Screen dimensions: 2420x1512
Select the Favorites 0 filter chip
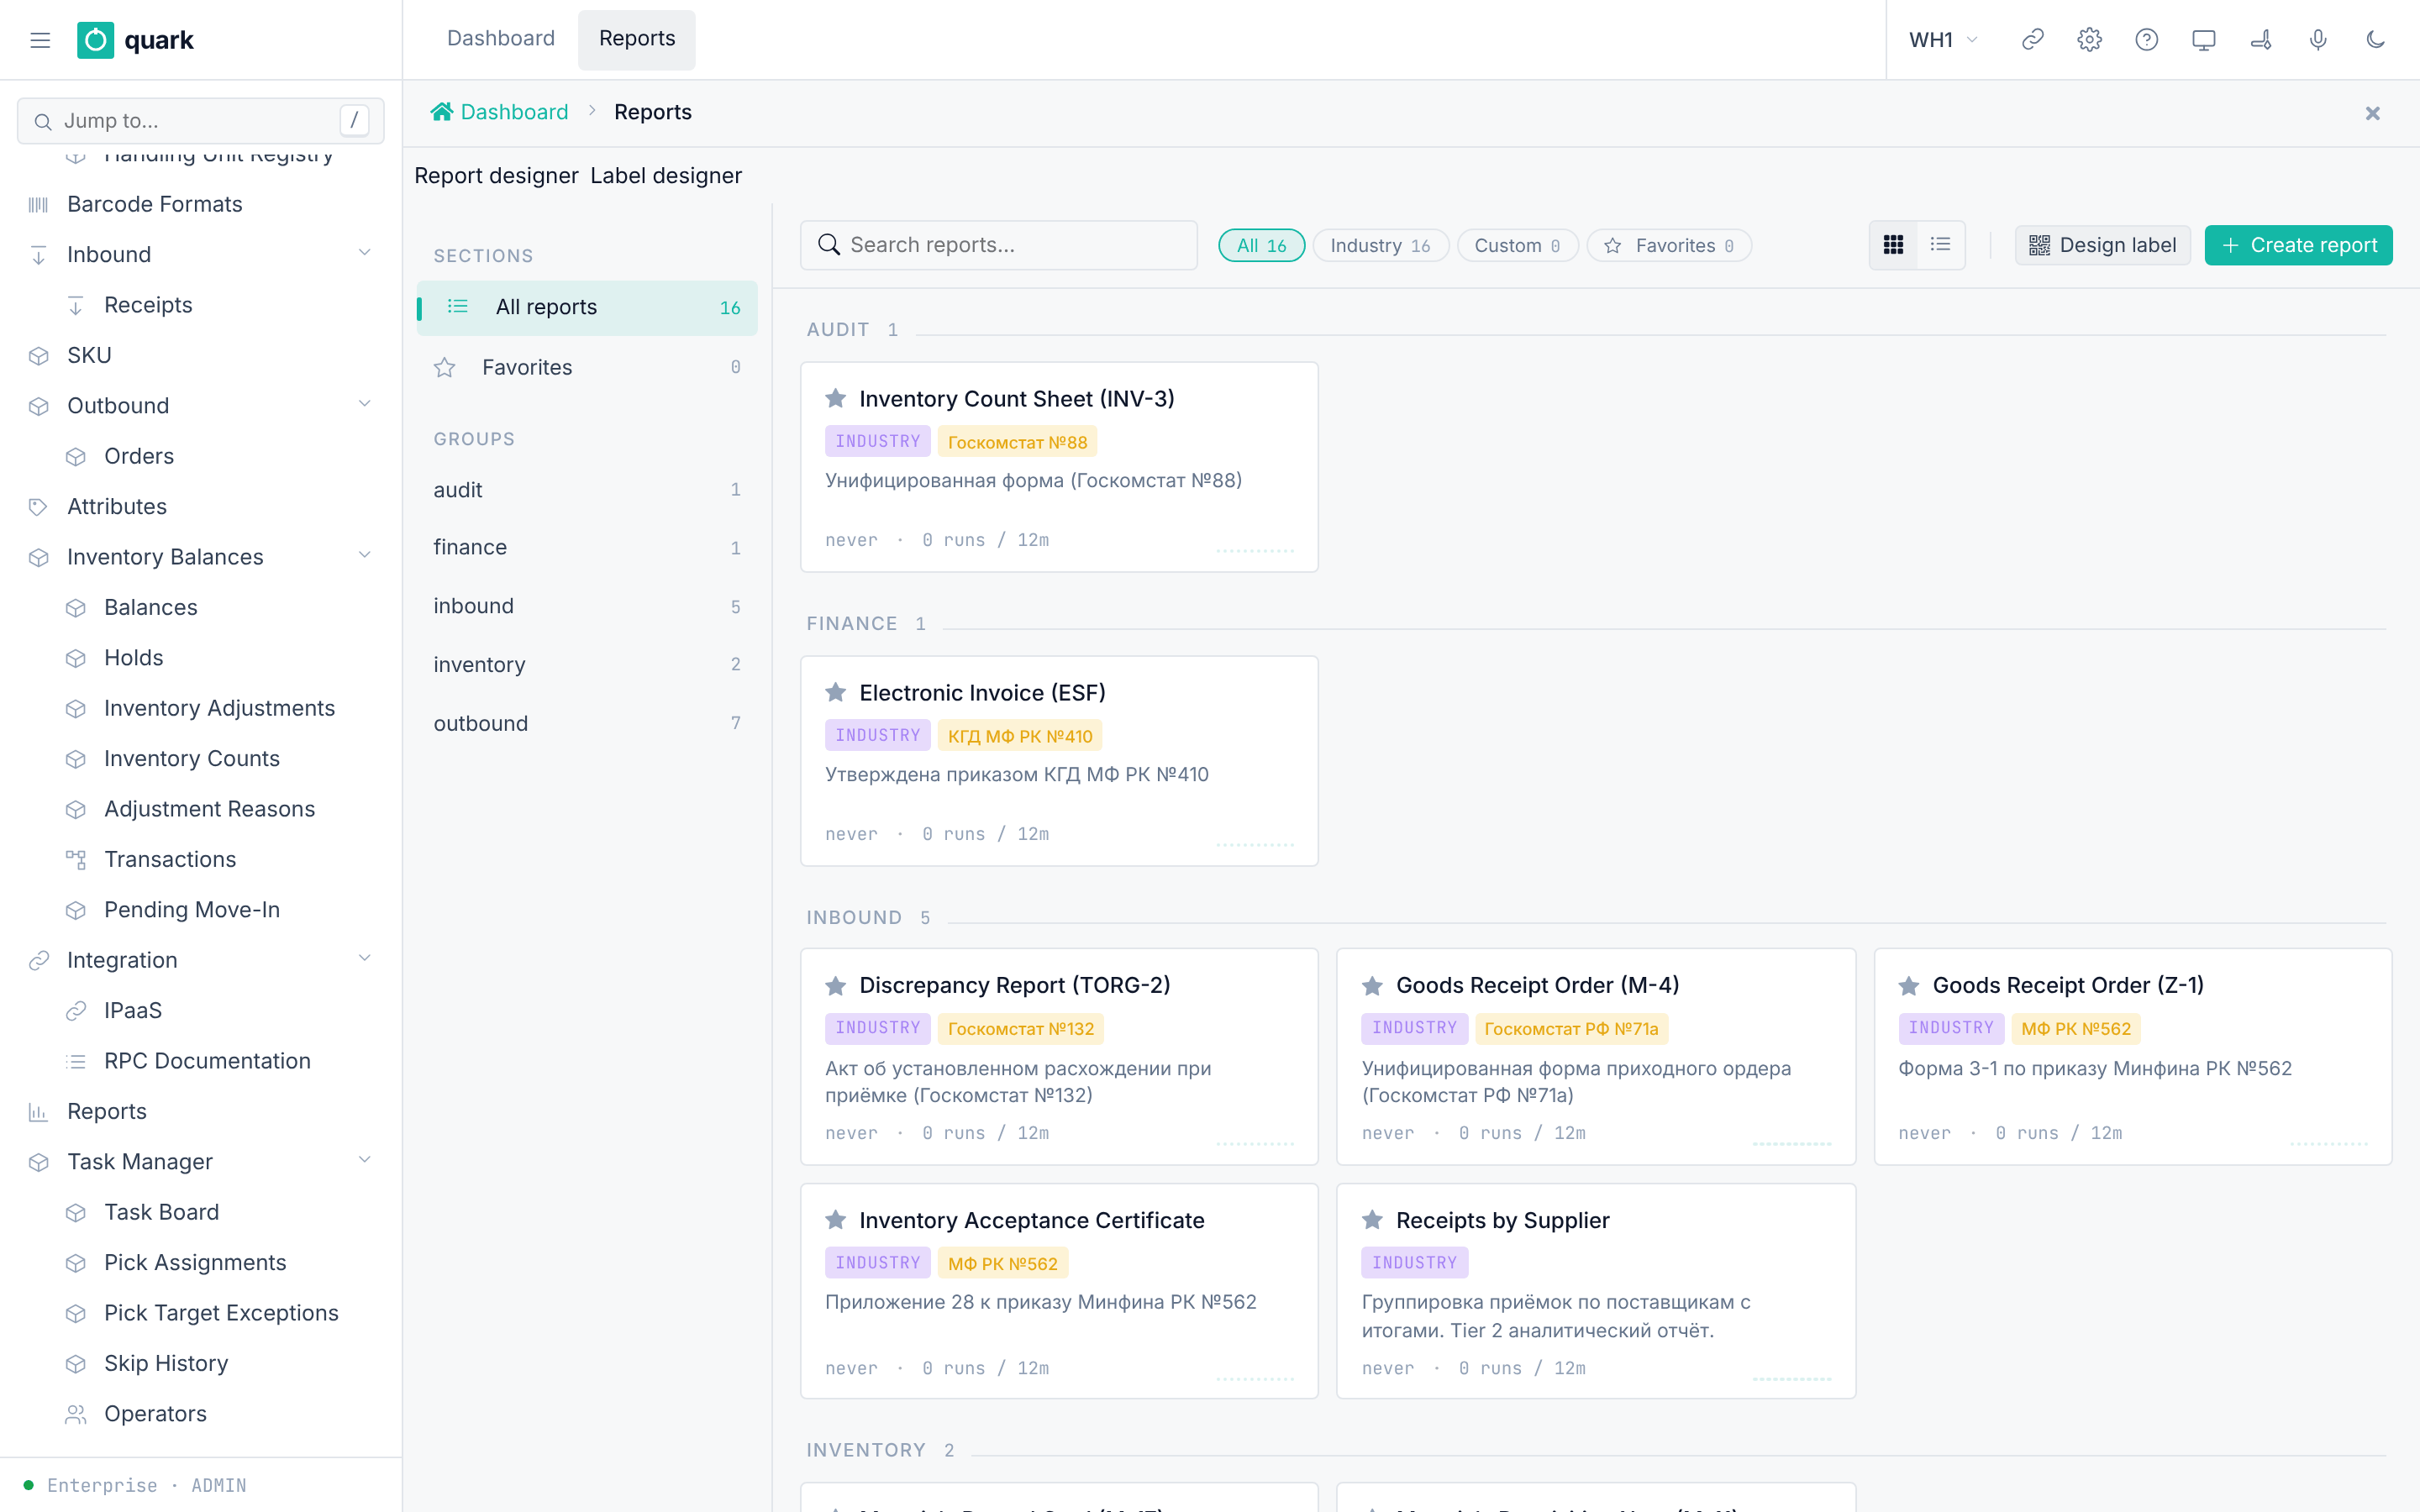[x=1669, y=246]
